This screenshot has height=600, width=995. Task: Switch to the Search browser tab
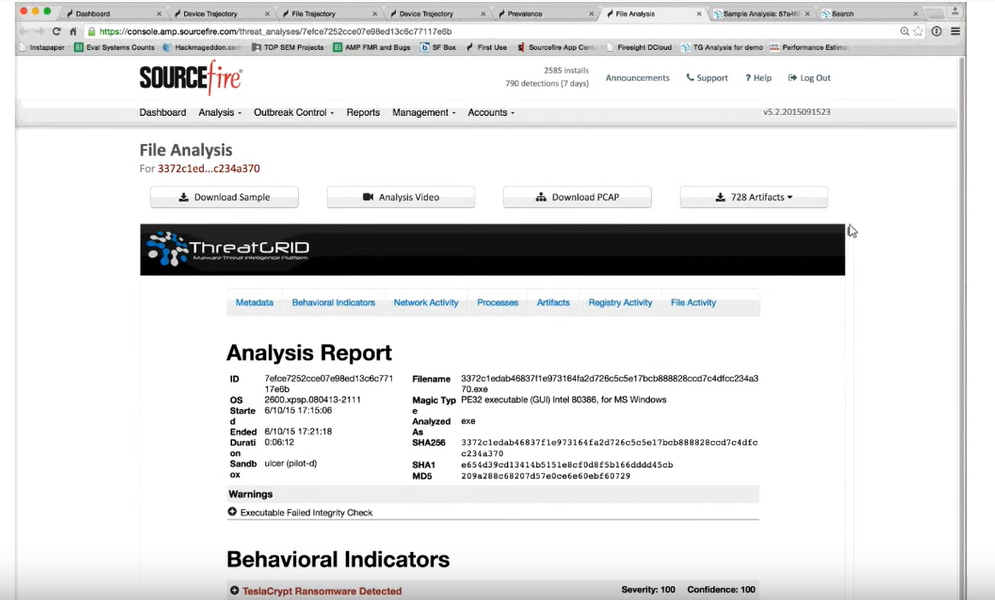coord(868,13)
